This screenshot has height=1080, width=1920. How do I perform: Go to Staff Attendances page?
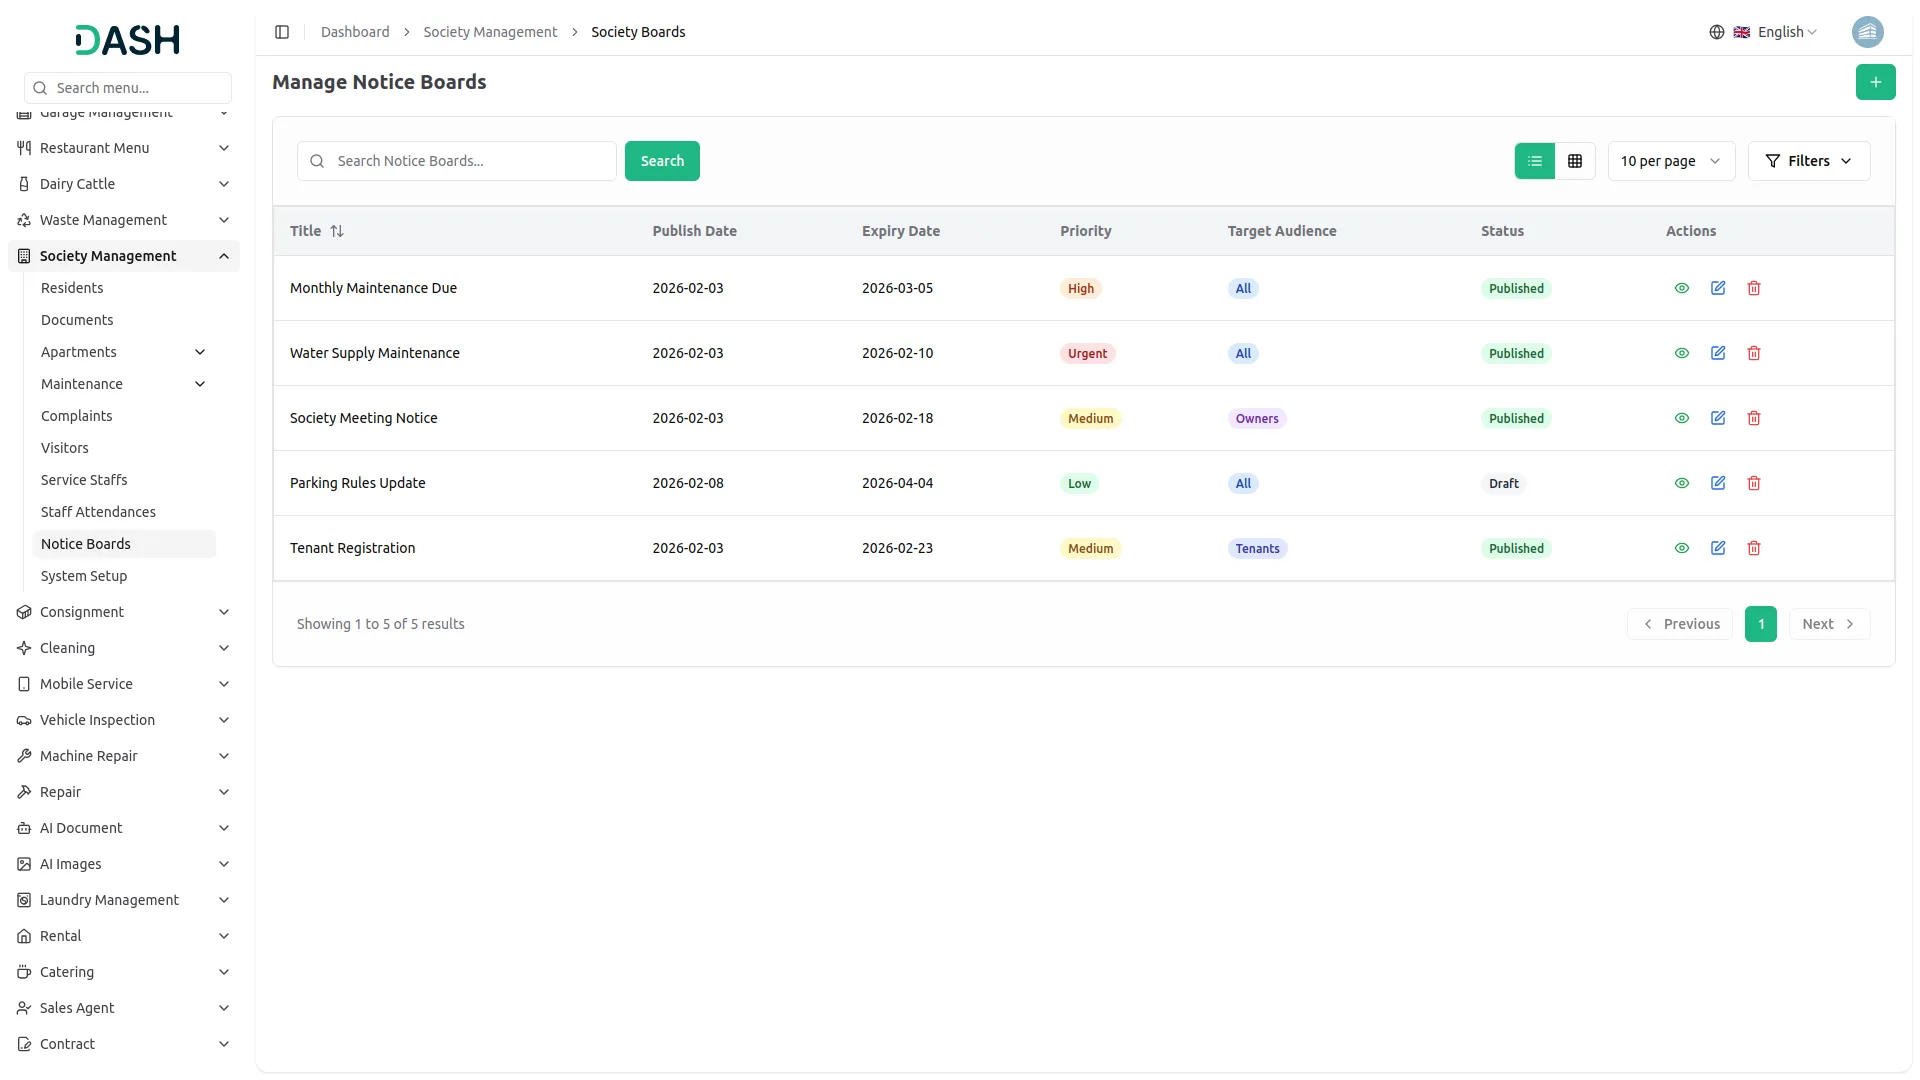[98, 512]
